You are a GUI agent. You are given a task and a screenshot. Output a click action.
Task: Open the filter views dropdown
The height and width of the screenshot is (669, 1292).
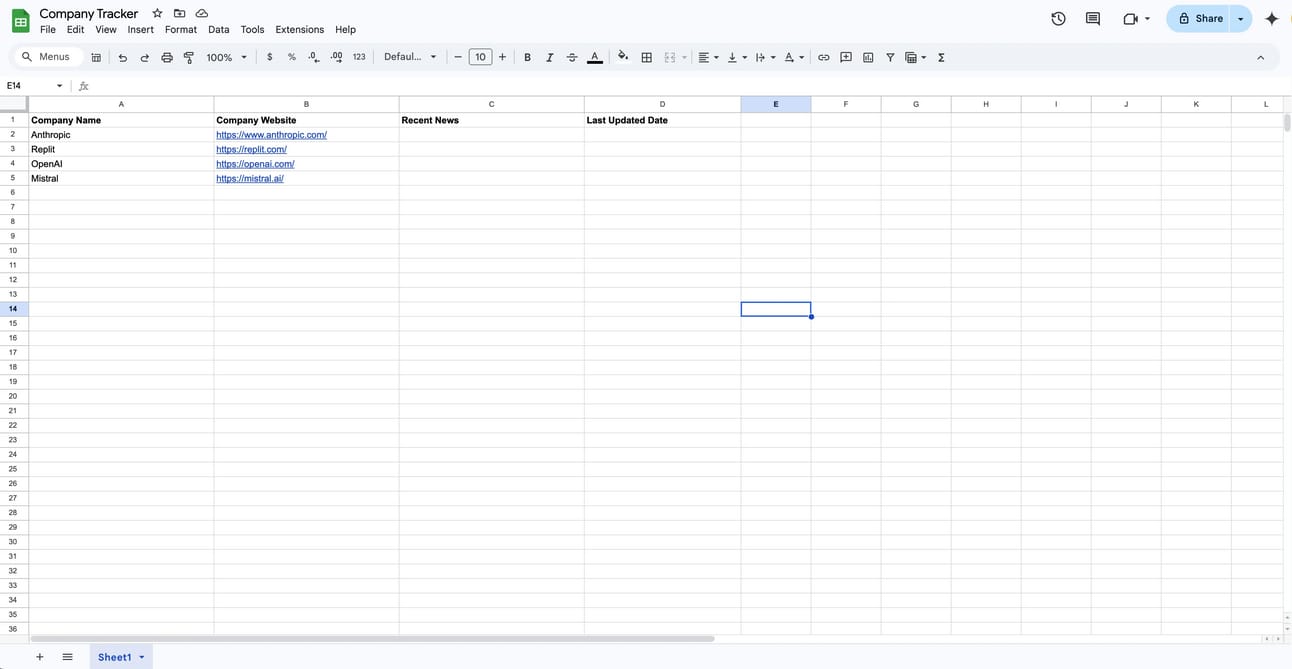click(915, 57)
